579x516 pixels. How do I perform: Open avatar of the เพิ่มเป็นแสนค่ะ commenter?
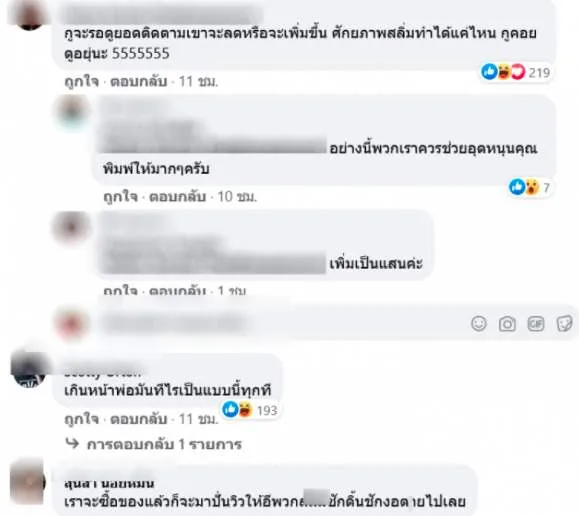71,227
